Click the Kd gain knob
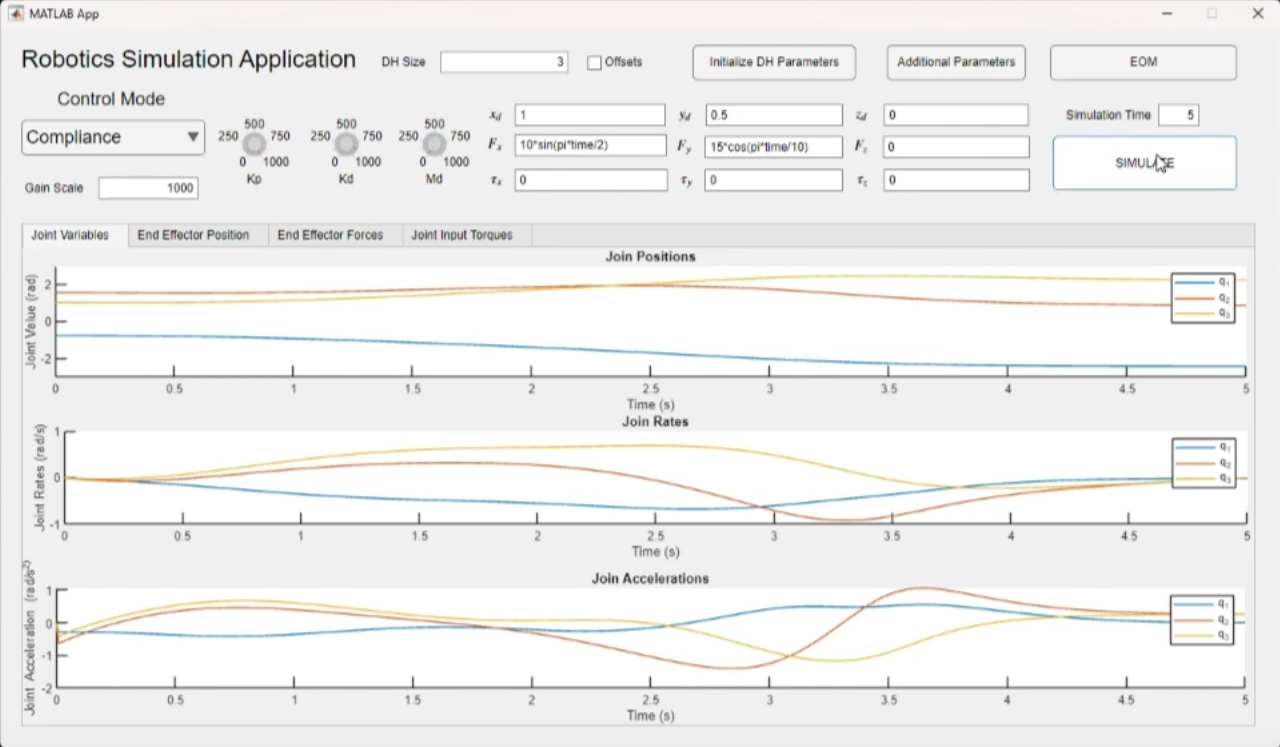This screenshot has width=1280, height=747. pos(346,144)
